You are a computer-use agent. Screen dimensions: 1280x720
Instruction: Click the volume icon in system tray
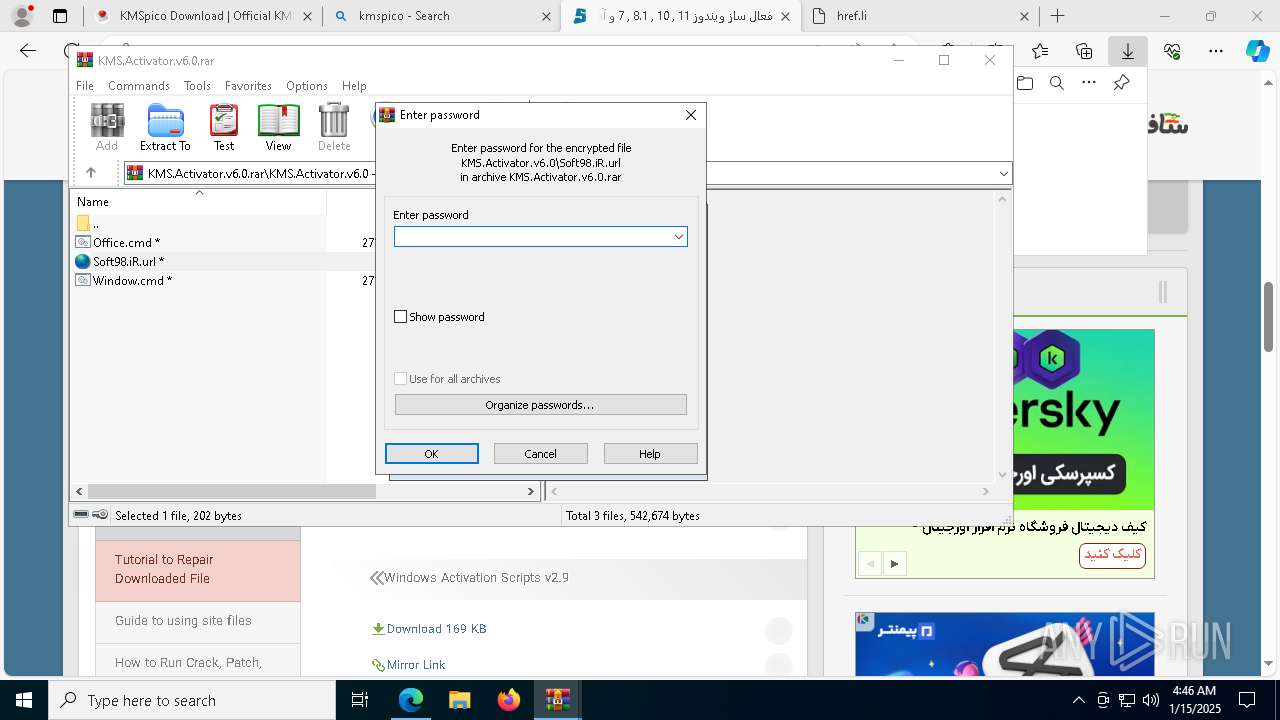point(1150,700)
